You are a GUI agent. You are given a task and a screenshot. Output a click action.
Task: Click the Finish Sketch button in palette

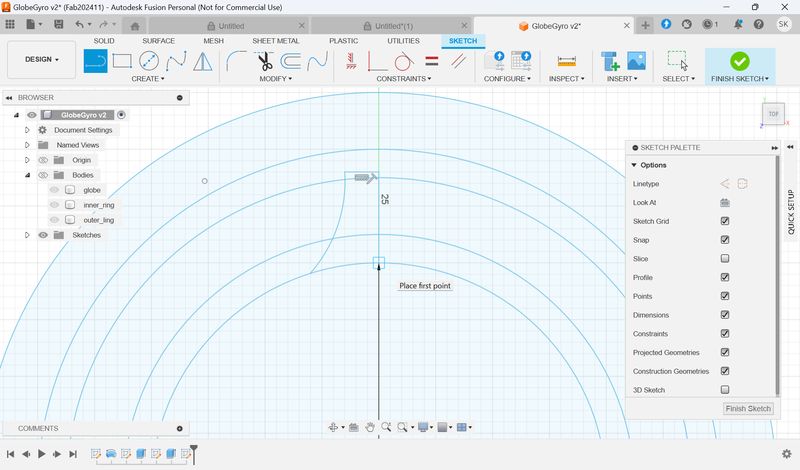(748, 409)
